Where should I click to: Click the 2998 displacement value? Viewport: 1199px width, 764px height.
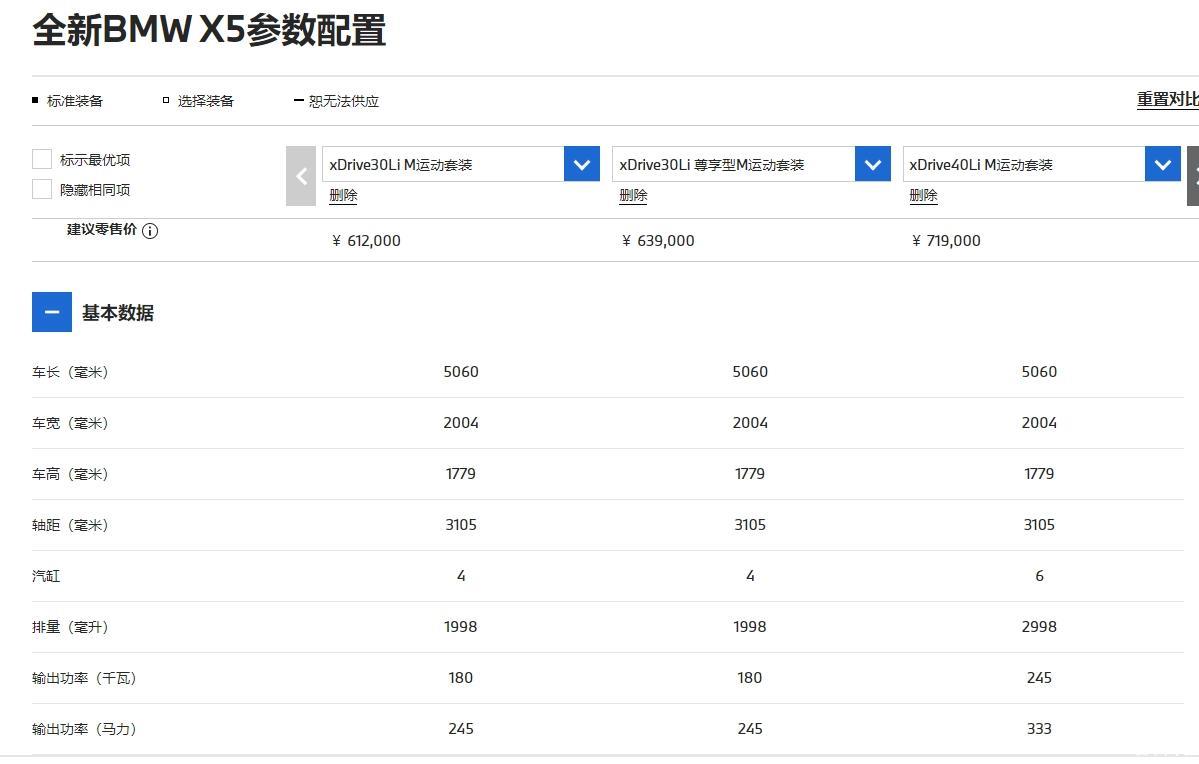(x=1039, y=627)
